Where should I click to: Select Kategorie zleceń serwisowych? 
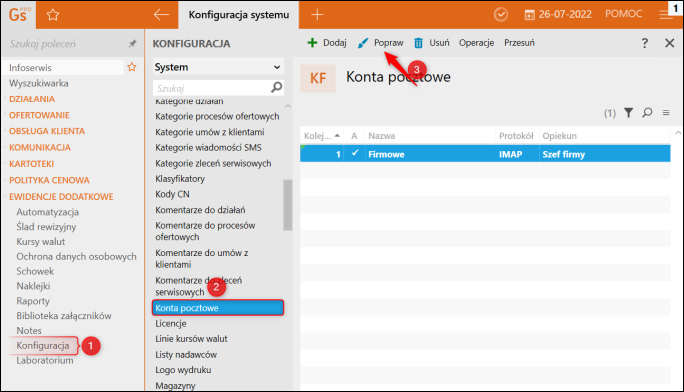pos(213,164)
